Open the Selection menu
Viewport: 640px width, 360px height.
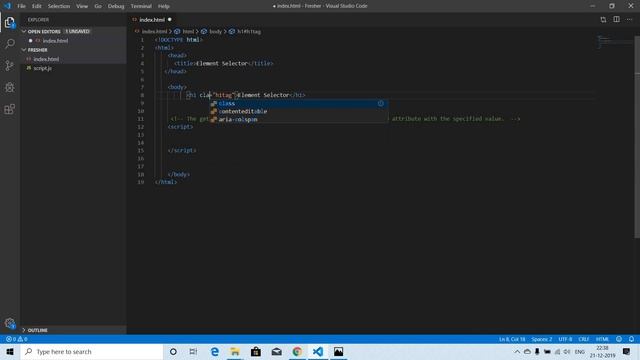tap(59, 6)
